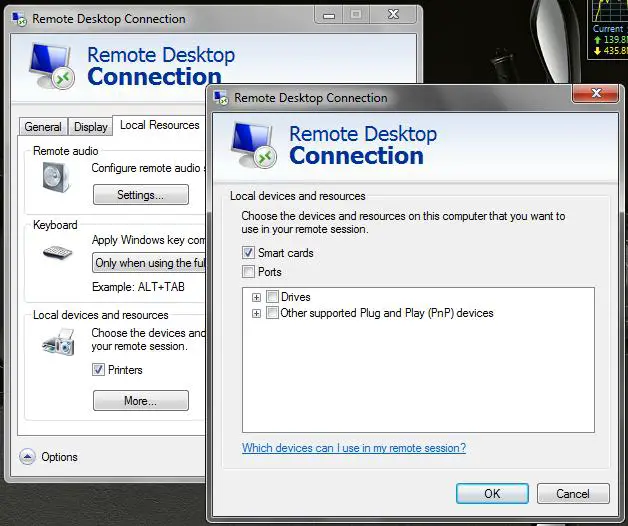Check the Drives checkbox

[x=272, y=296]
